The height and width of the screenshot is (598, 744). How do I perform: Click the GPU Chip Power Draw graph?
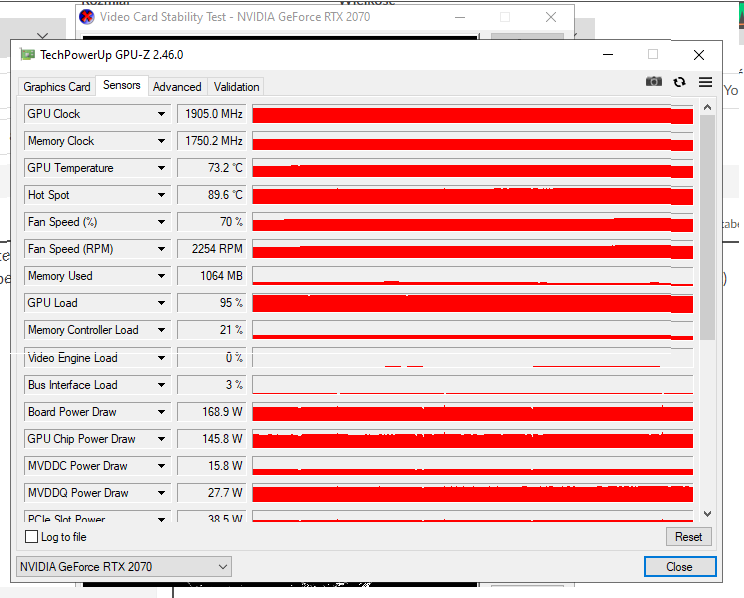(473, 439)
